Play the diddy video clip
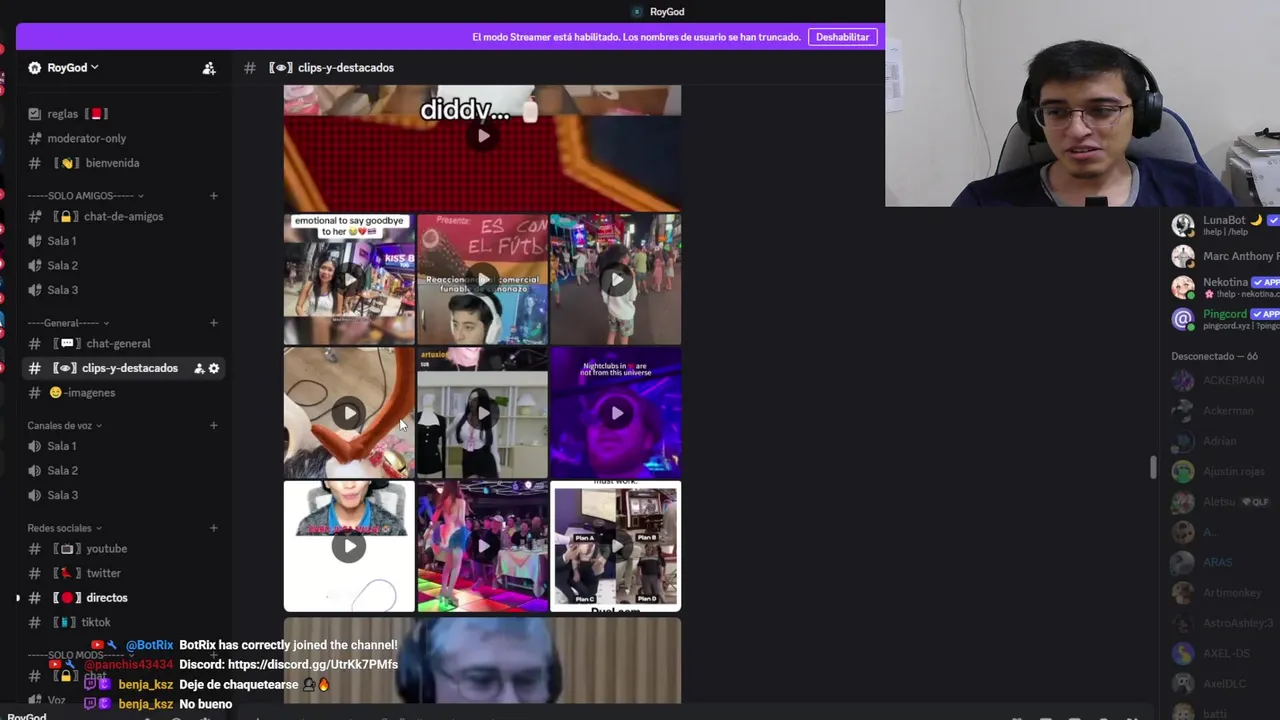This screenshot has width=1280, height=720. (483, 136)
